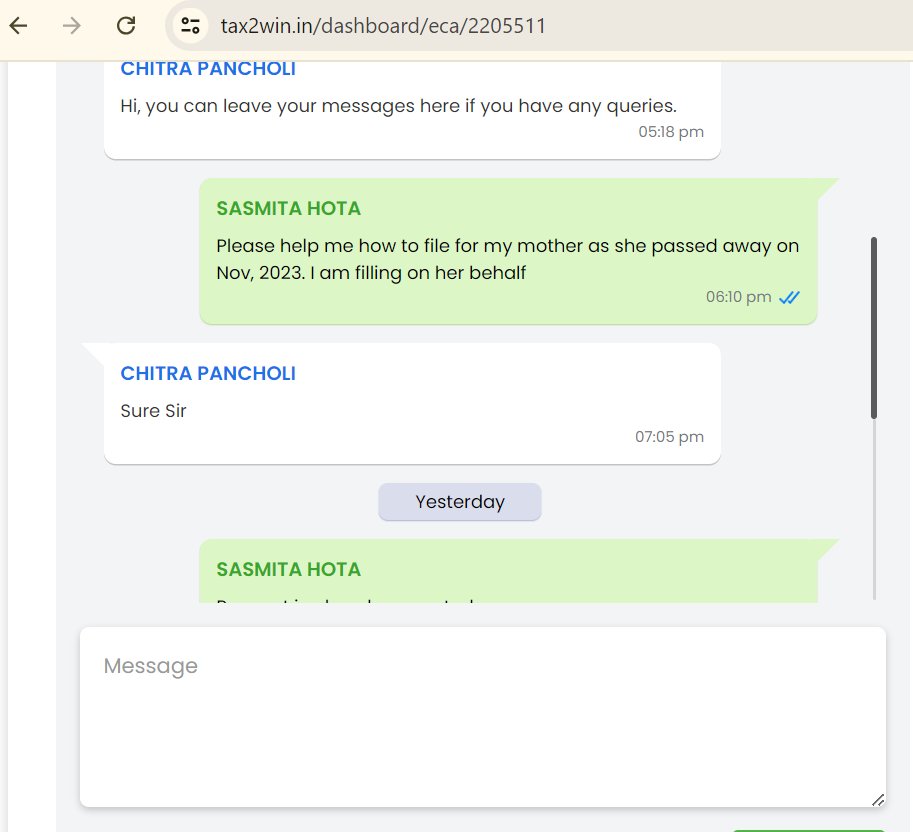This screenshot has height=832, width=913.
Task: Go back to the previous page
Action: coord(19,26)
